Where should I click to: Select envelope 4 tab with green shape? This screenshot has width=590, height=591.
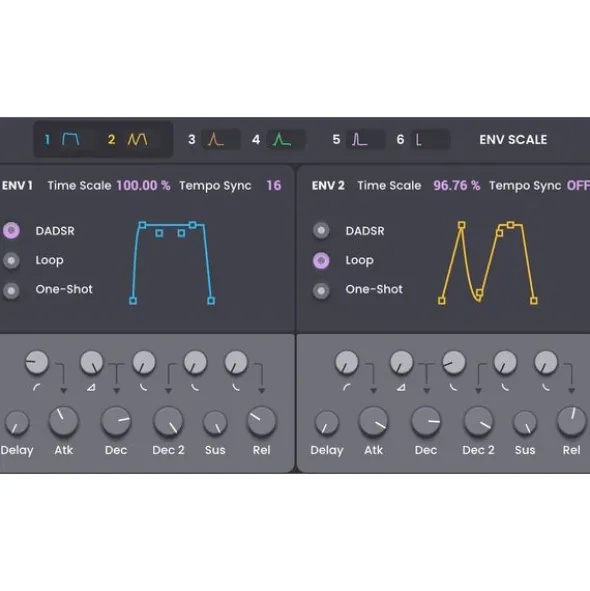click(x=278, y=139)
